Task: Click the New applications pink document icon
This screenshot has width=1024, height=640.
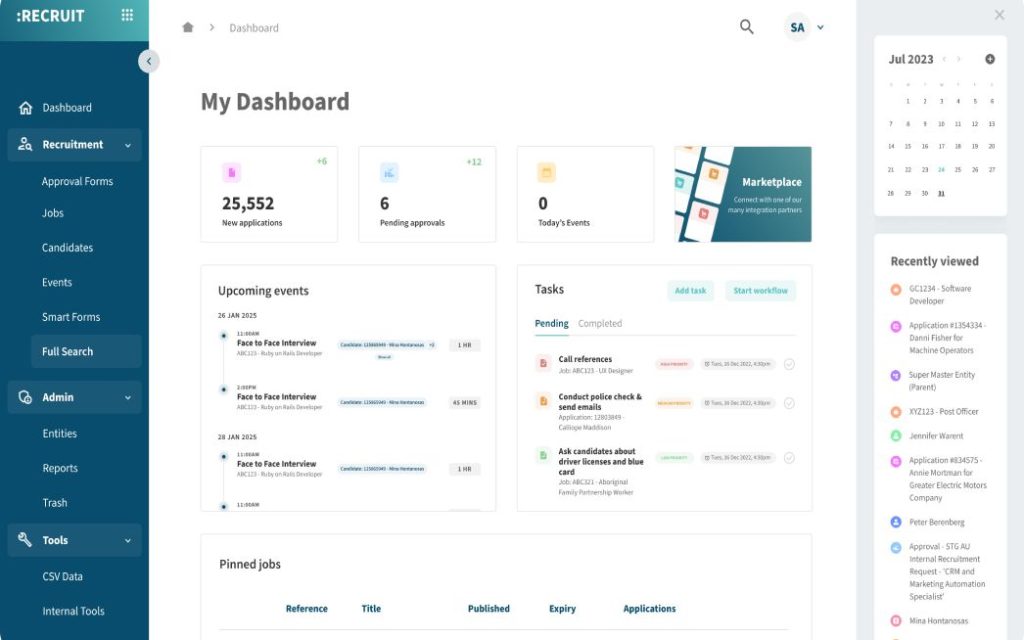Action: [x=231, y=173]
